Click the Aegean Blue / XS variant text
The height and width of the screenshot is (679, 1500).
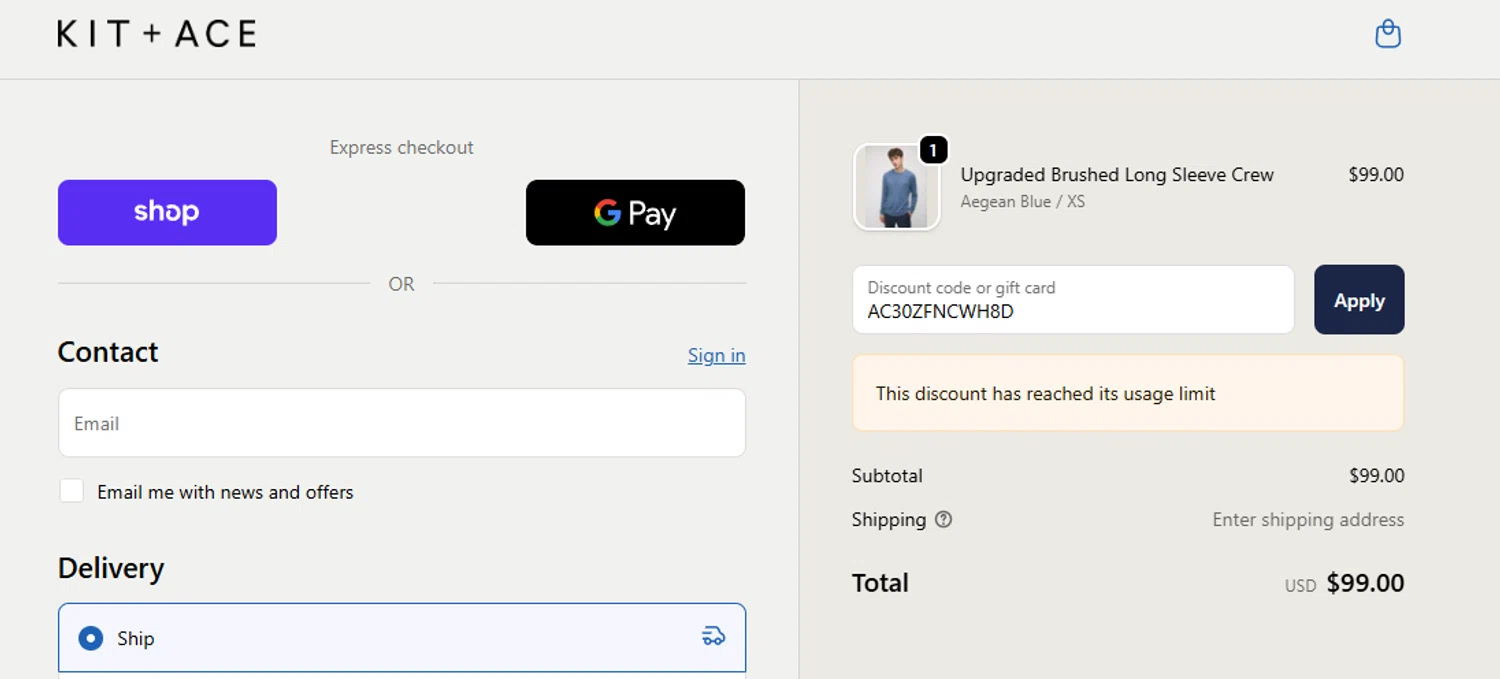click(x=1022, y=202)
